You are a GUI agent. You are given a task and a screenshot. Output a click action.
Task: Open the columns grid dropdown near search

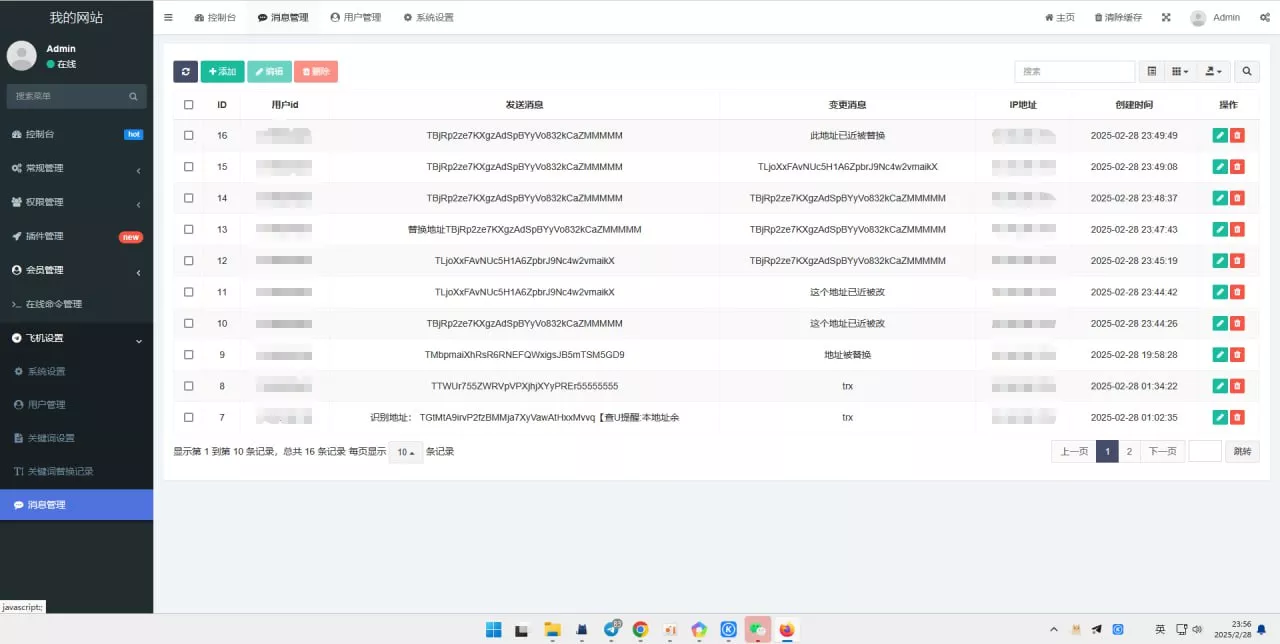pyautogui.click(x=1179, y=71)
